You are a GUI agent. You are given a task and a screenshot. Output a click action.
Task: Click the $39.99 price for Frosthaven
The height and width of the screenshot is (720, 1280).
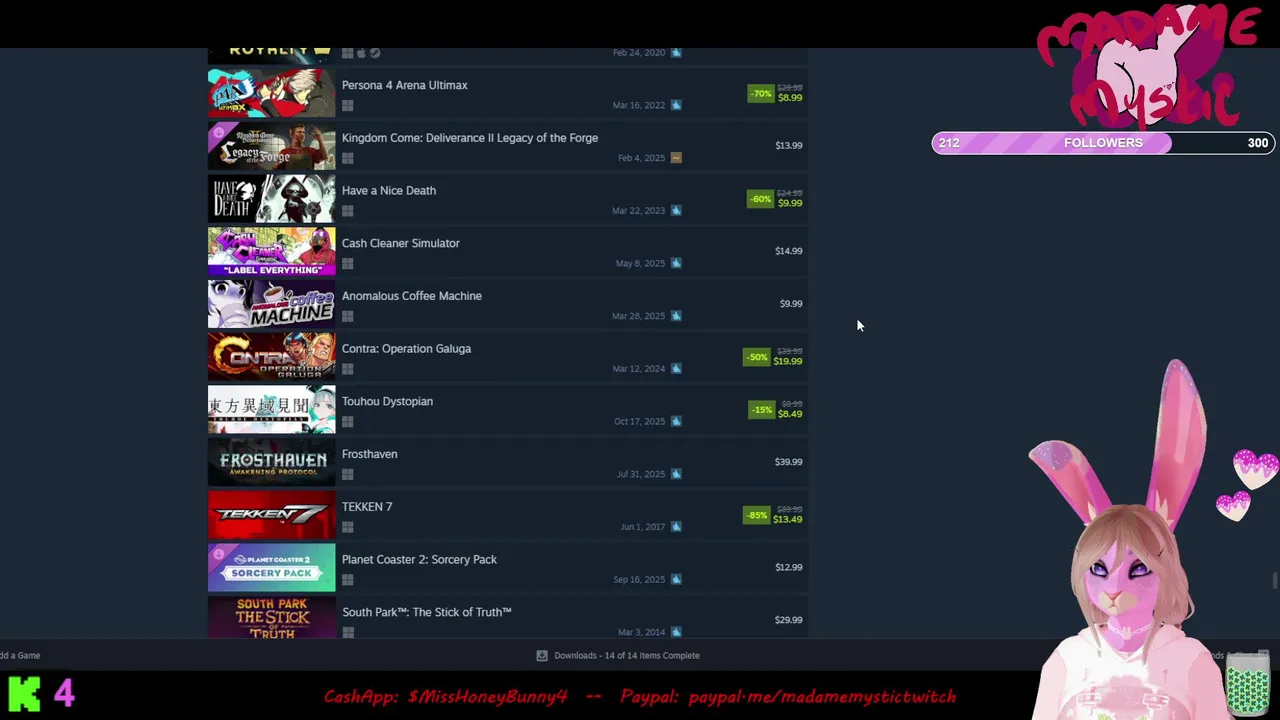[789, 462]
